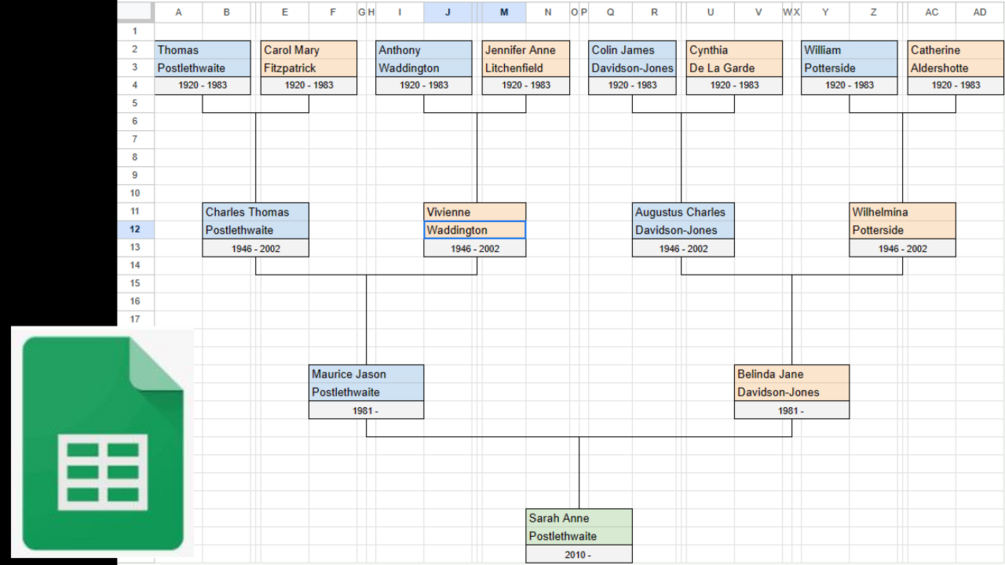Click the "2010 -" date cell

pos(579,555)
